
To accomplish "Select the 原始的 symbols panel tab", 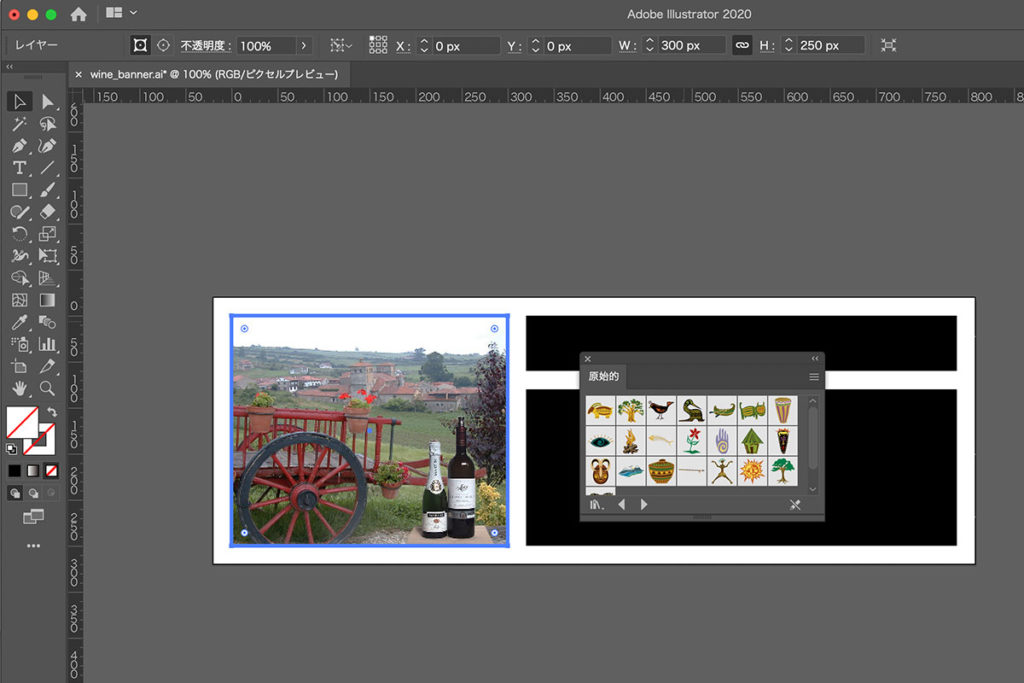I will click(603, 377).
